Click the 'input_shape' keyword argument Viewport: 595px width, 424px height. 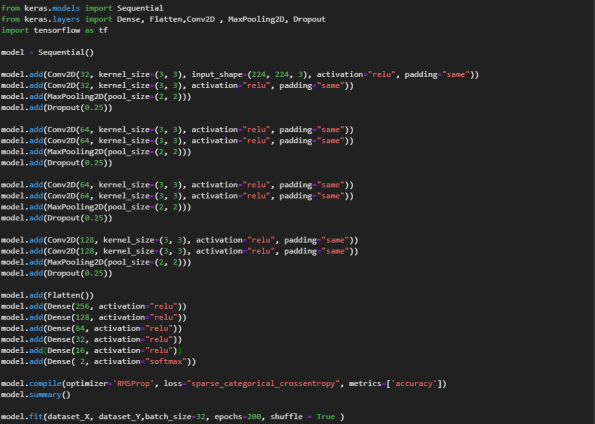point(217,74)
